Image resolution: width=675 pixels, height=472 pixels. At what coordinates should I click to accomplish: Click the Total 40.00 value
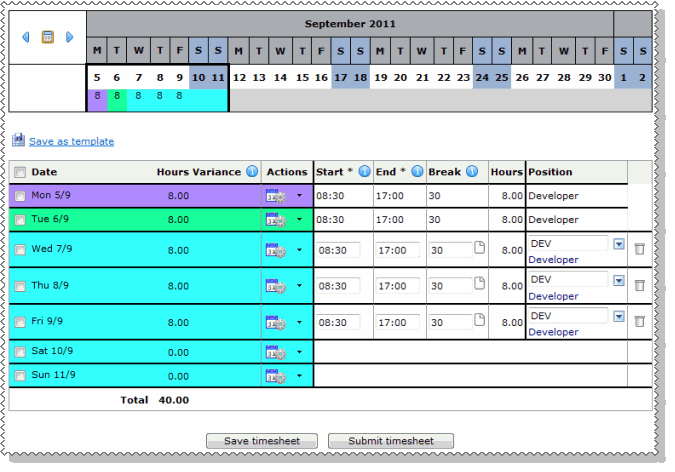coord(173,400)
